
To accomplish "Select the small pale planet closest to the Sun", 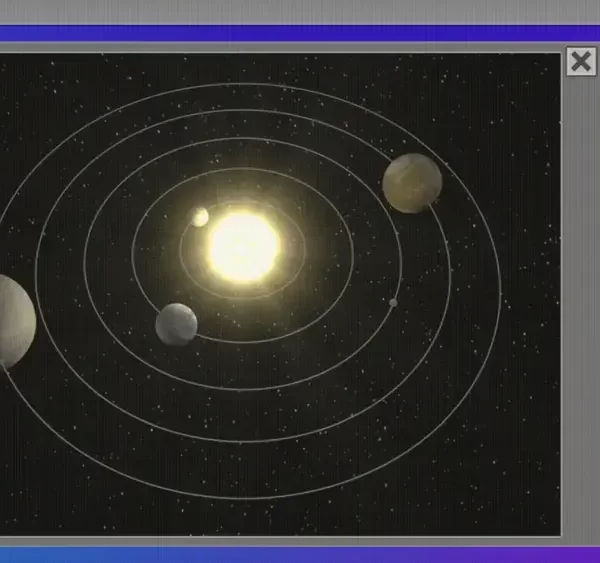I will click(x=200, y=217).
